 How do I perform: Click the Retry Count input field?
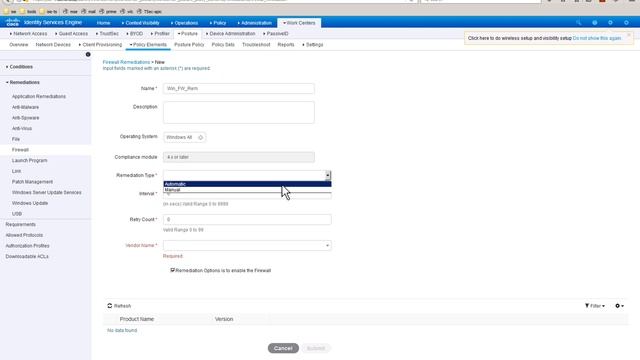click(247, 219)
